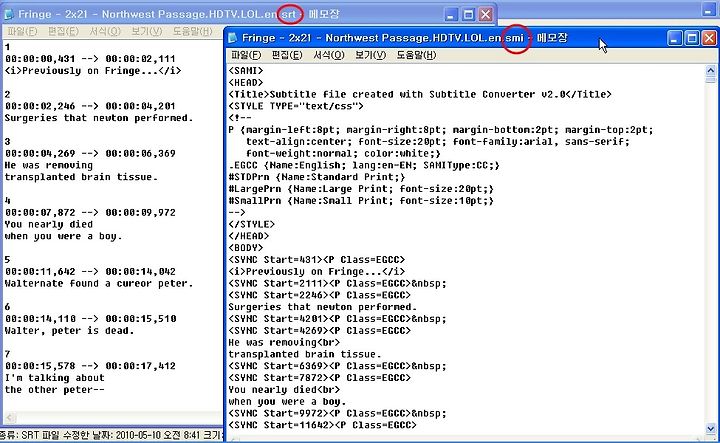Open 도움말(H) menu in the smi Notepad window
The width and height of the screenshot is (720, 443).
[x=416, y=55]
